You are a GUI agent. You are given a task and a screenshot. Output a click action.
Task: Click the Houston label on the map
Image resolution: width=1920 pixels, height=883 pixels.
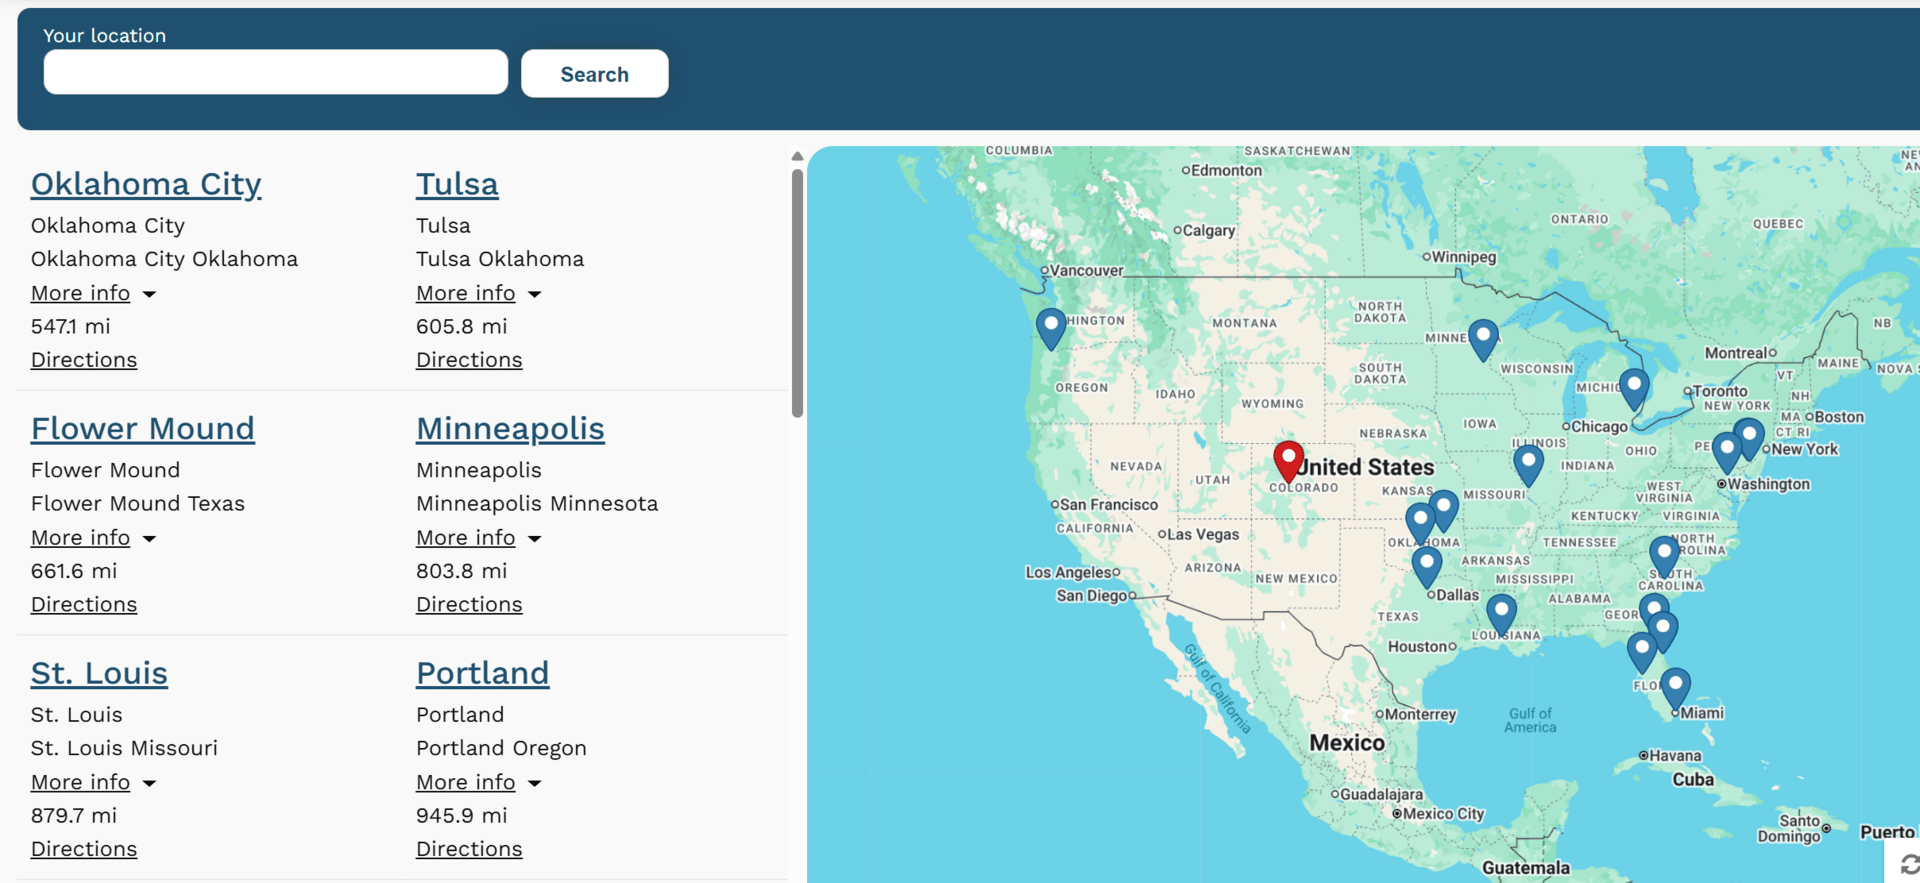tap(1417, 646)
